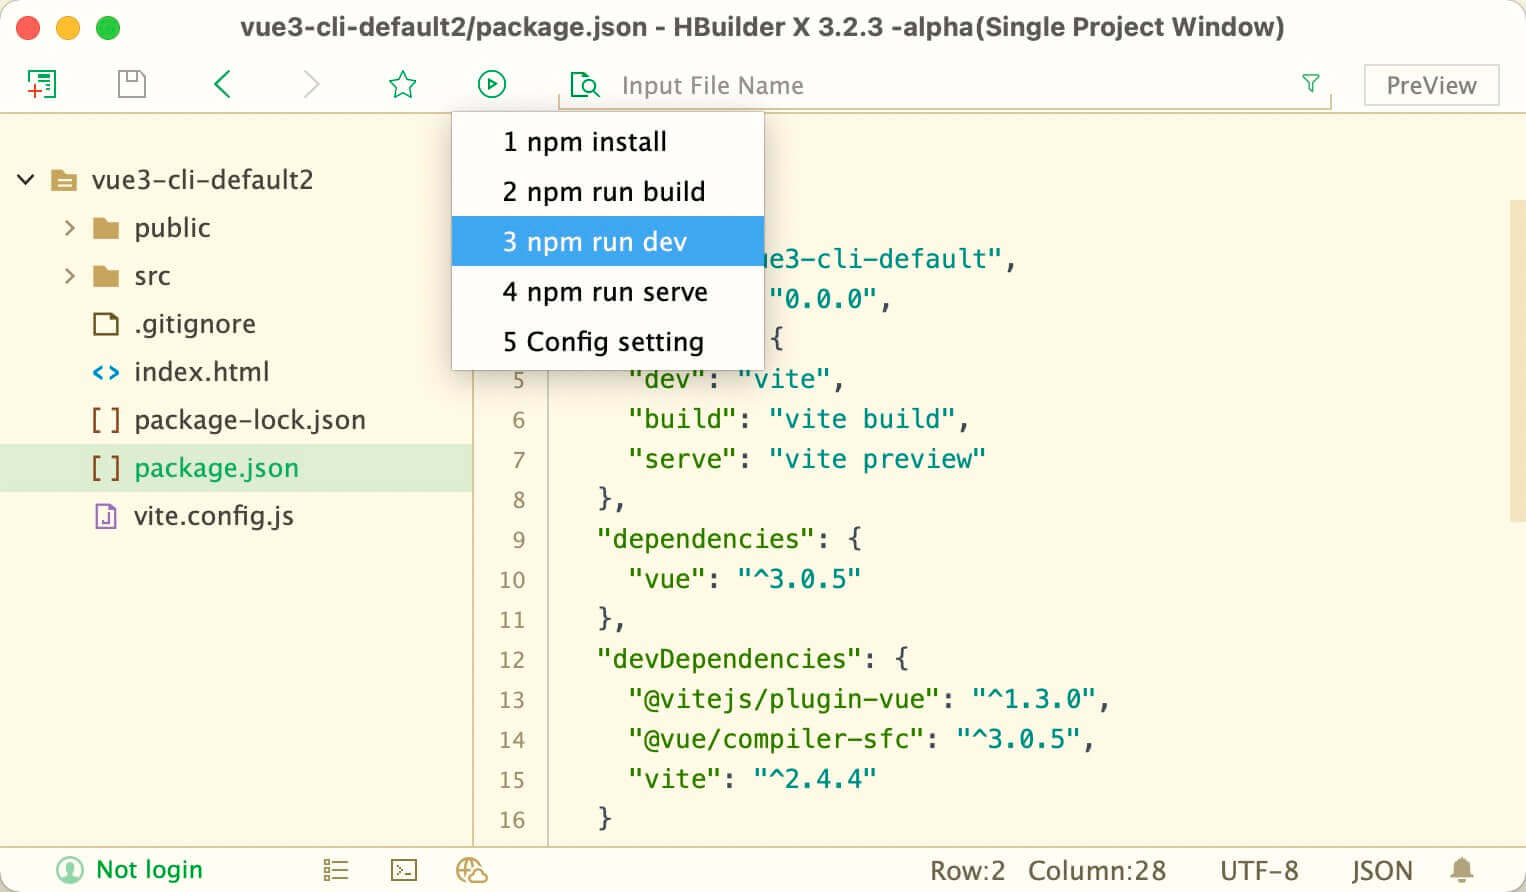Viewport: 1526px width, 892px height.
Task: Go forward with the right arrow icon
Action: coord(311,84)
